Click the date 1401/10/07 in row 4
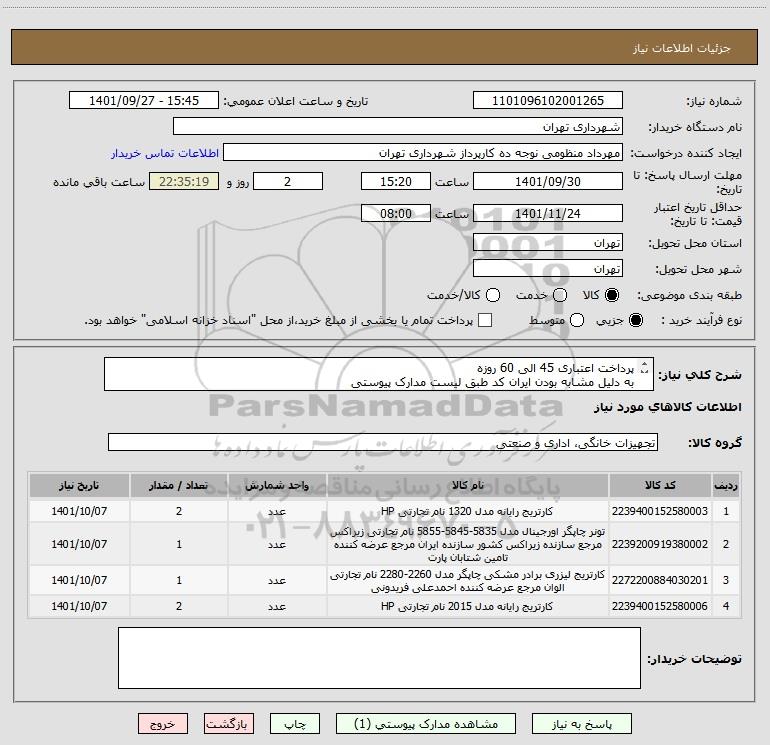The height and width of the screenshot is (745, 770). coord(79,606)
